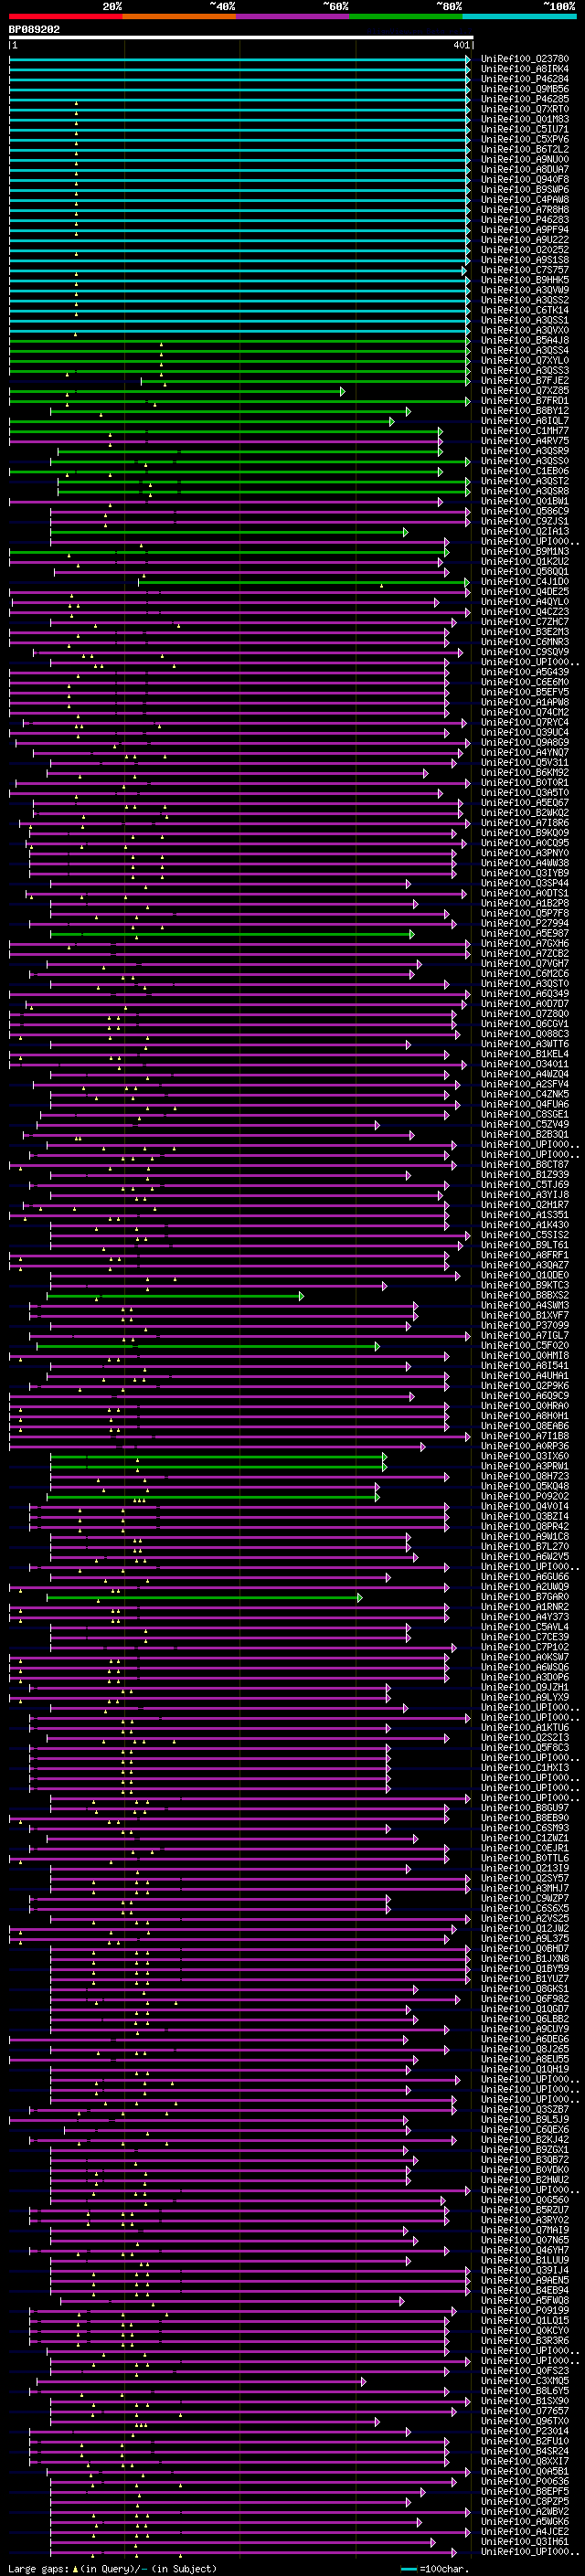Select hit UniRef100_A4RV75
Image resolution: width=585 pixels, height=2576 pixels.
[524, 441]
